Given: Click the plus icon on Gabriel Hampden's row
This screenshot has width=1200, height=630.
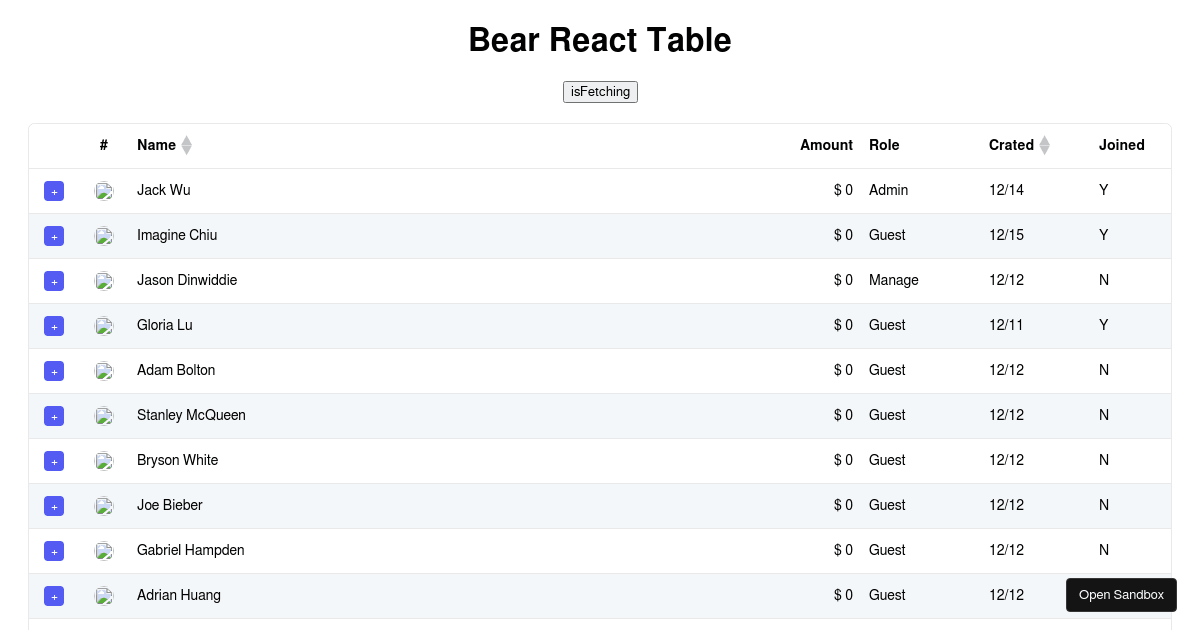Looking at the screenshot, I should [x=54, y=551].
